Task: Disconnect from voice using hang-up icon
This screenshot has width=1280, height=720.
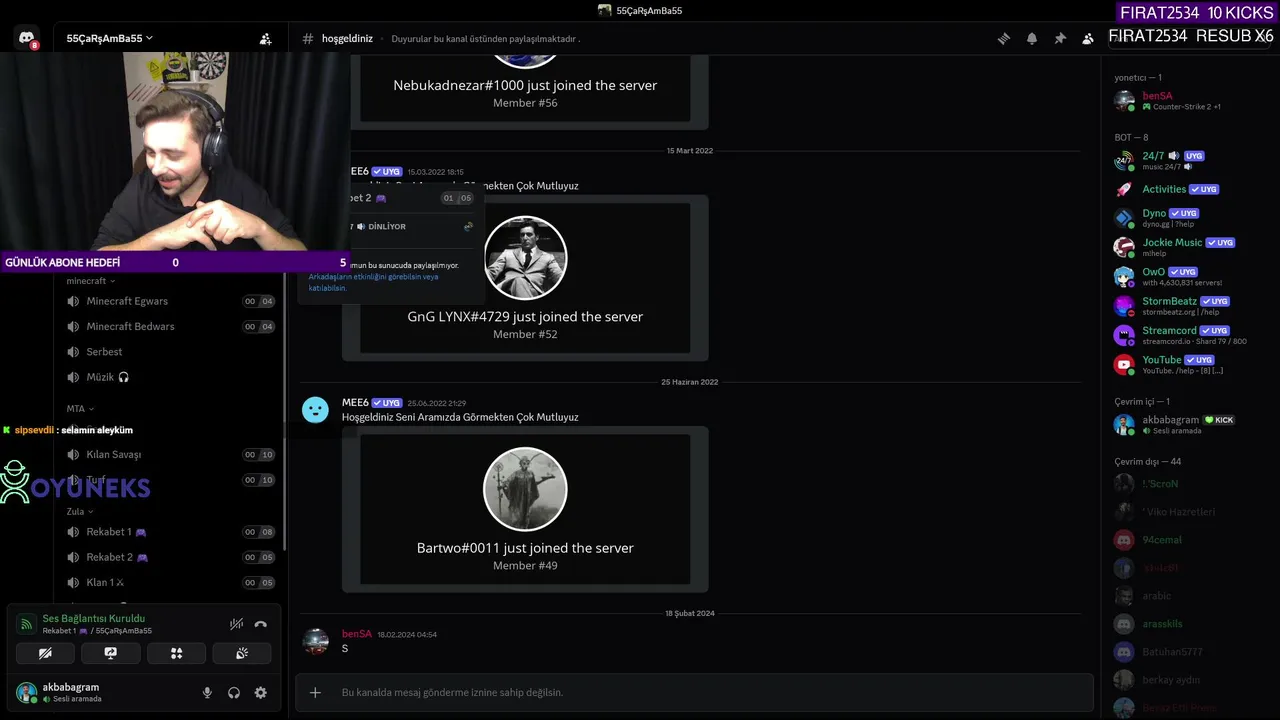Action: pos(261,624)
